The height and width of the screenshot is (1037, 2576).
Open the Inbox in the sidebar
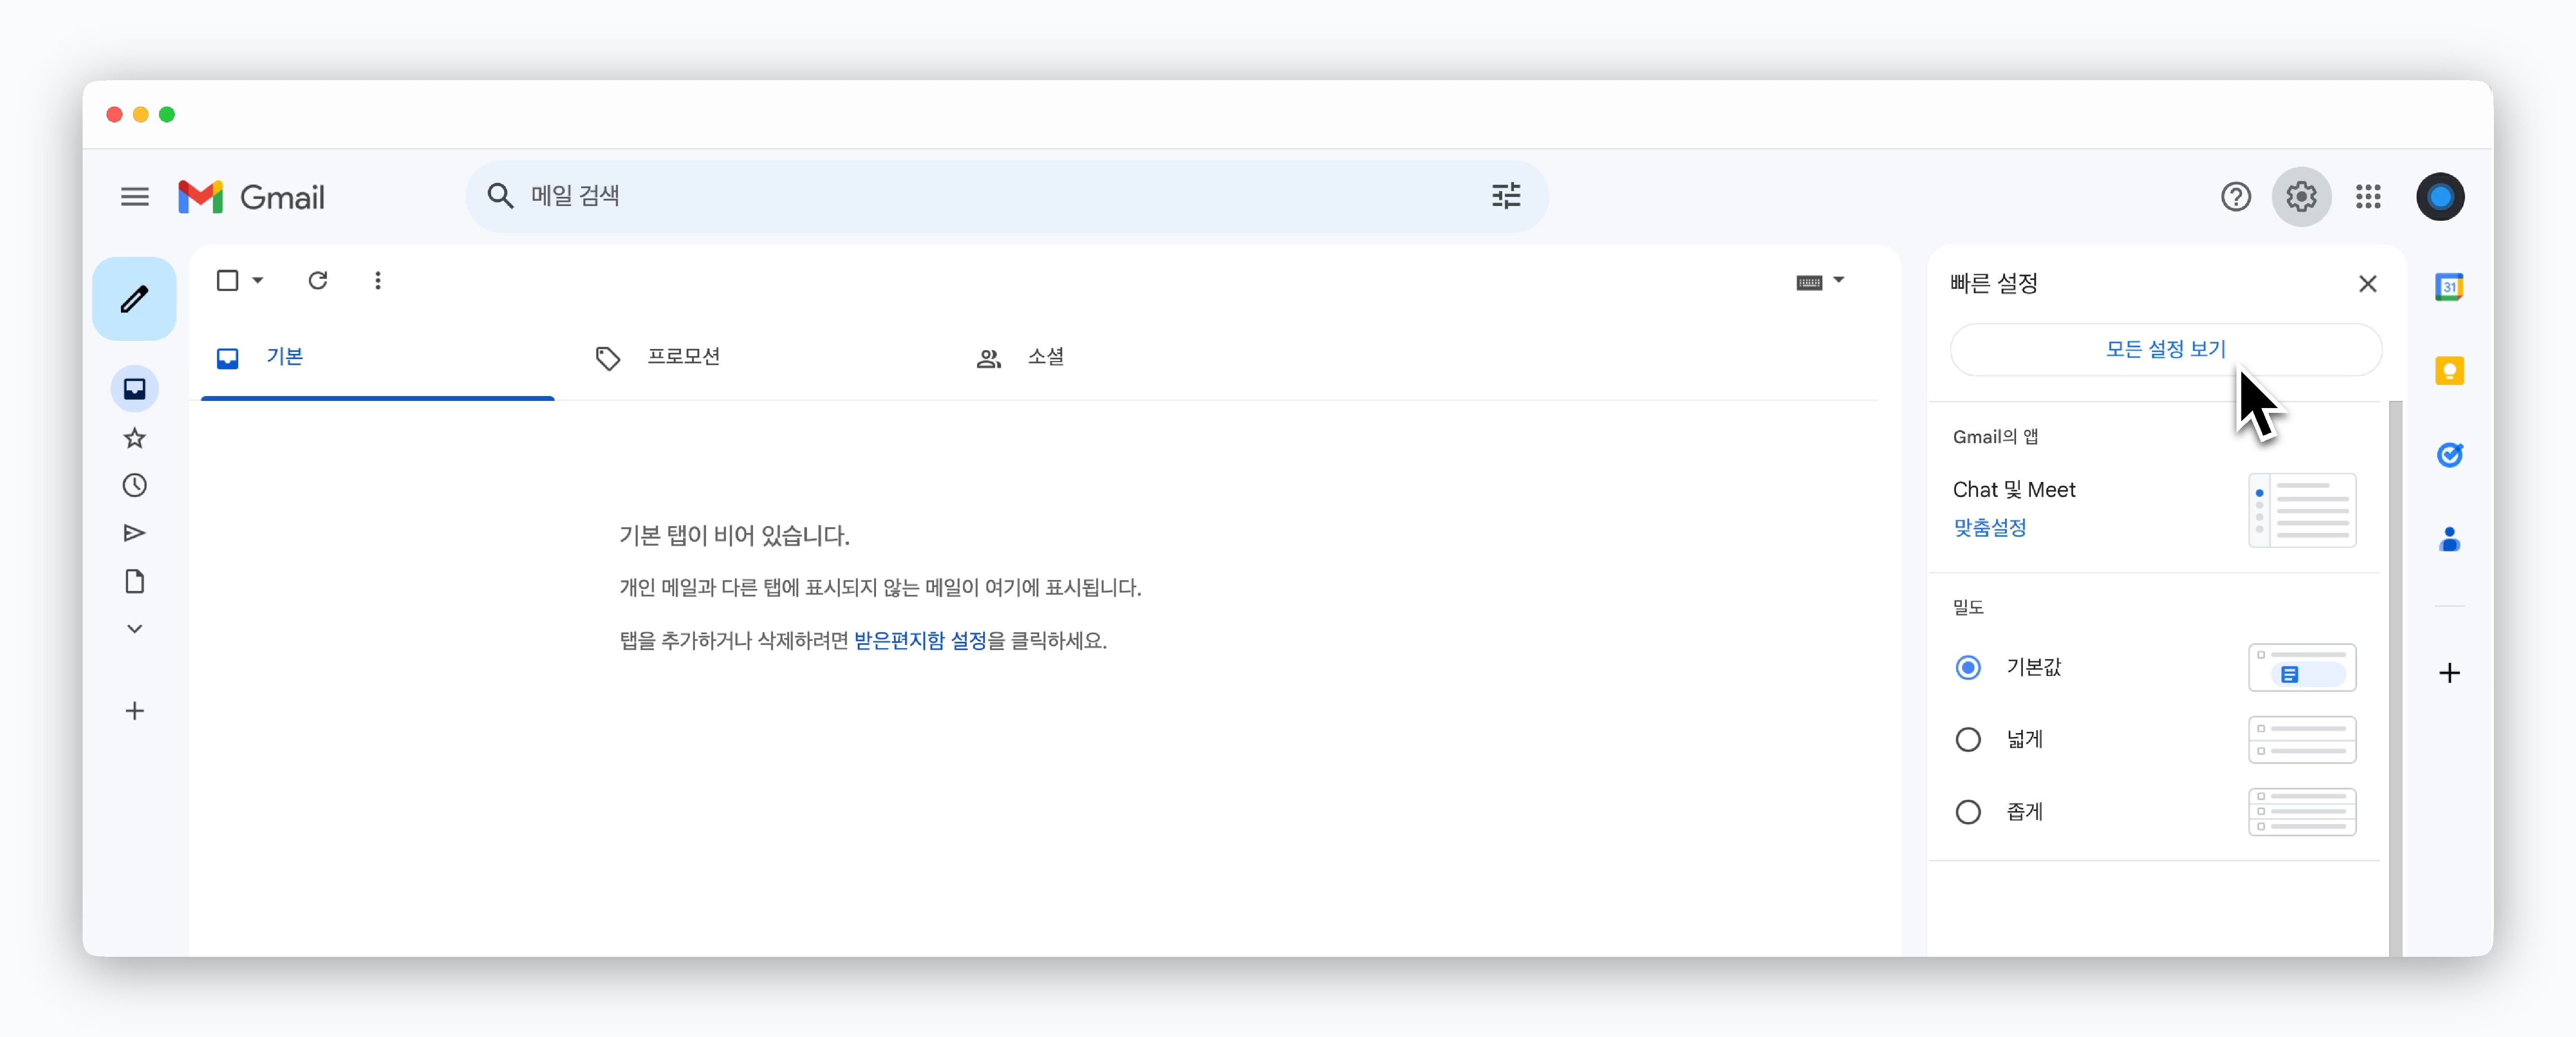134,388
